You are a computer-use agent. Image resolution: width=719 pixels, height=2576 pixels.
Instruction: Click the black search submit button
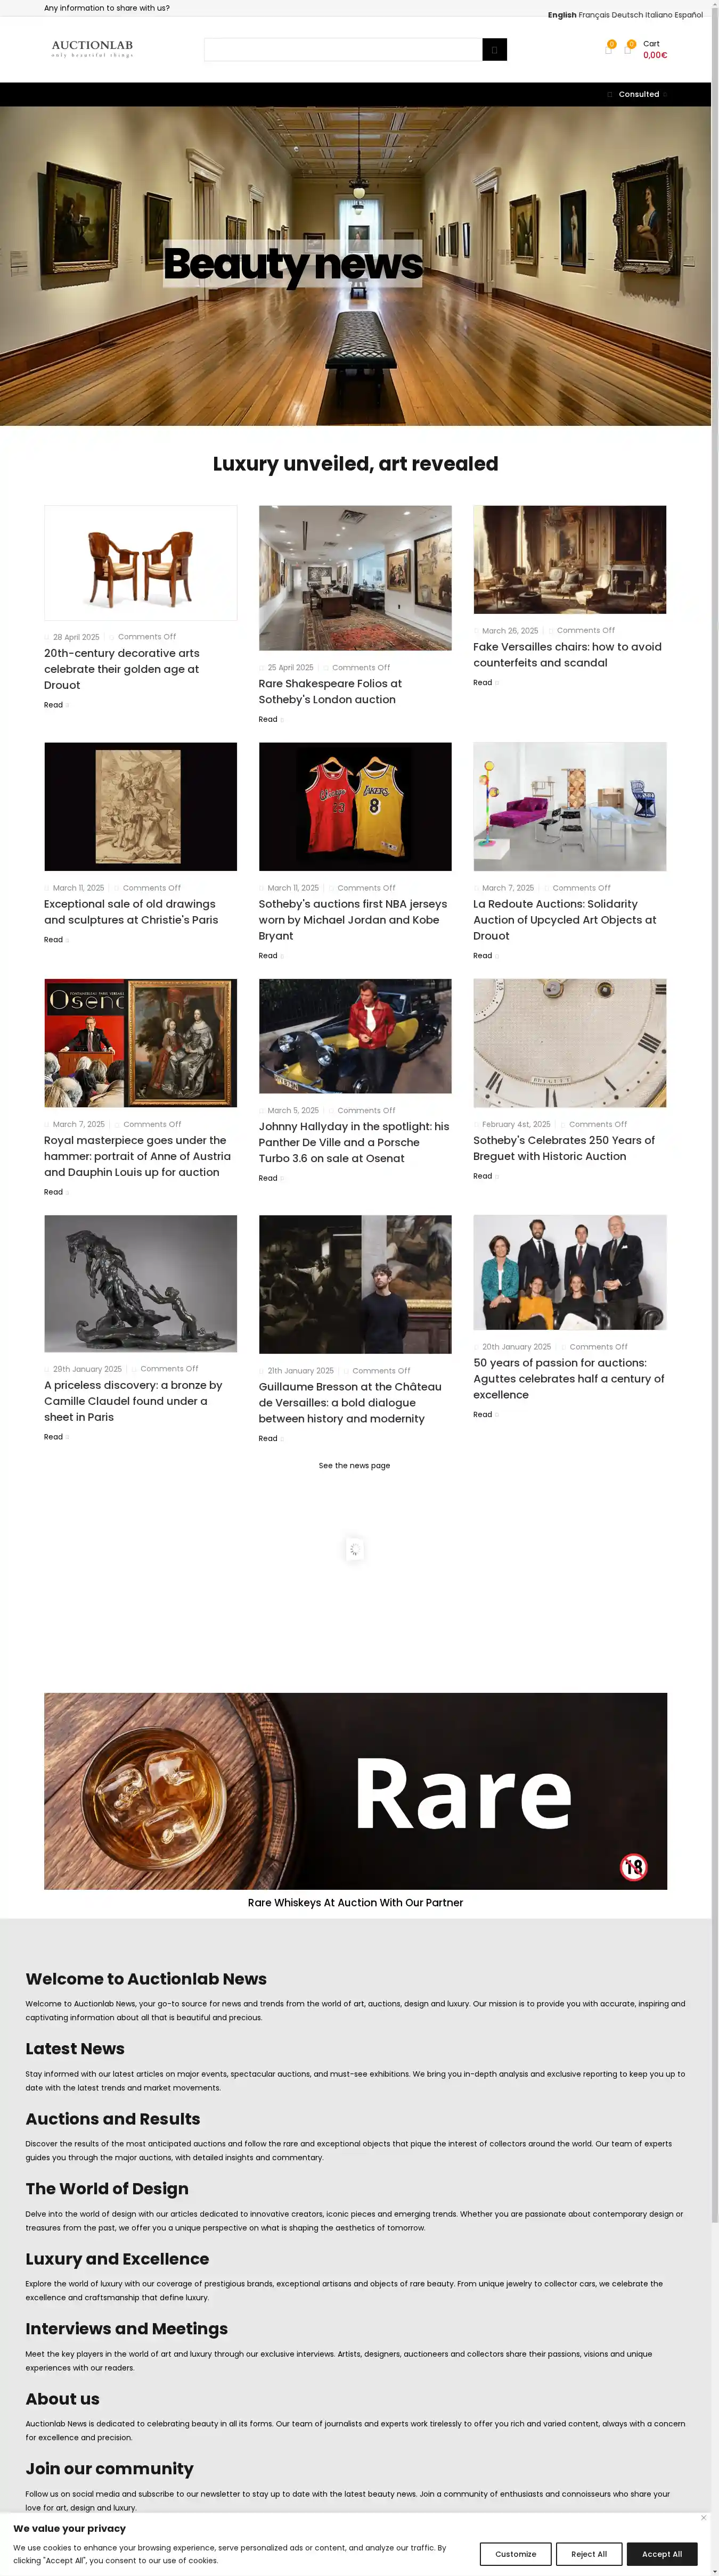[x=494, y=49]
